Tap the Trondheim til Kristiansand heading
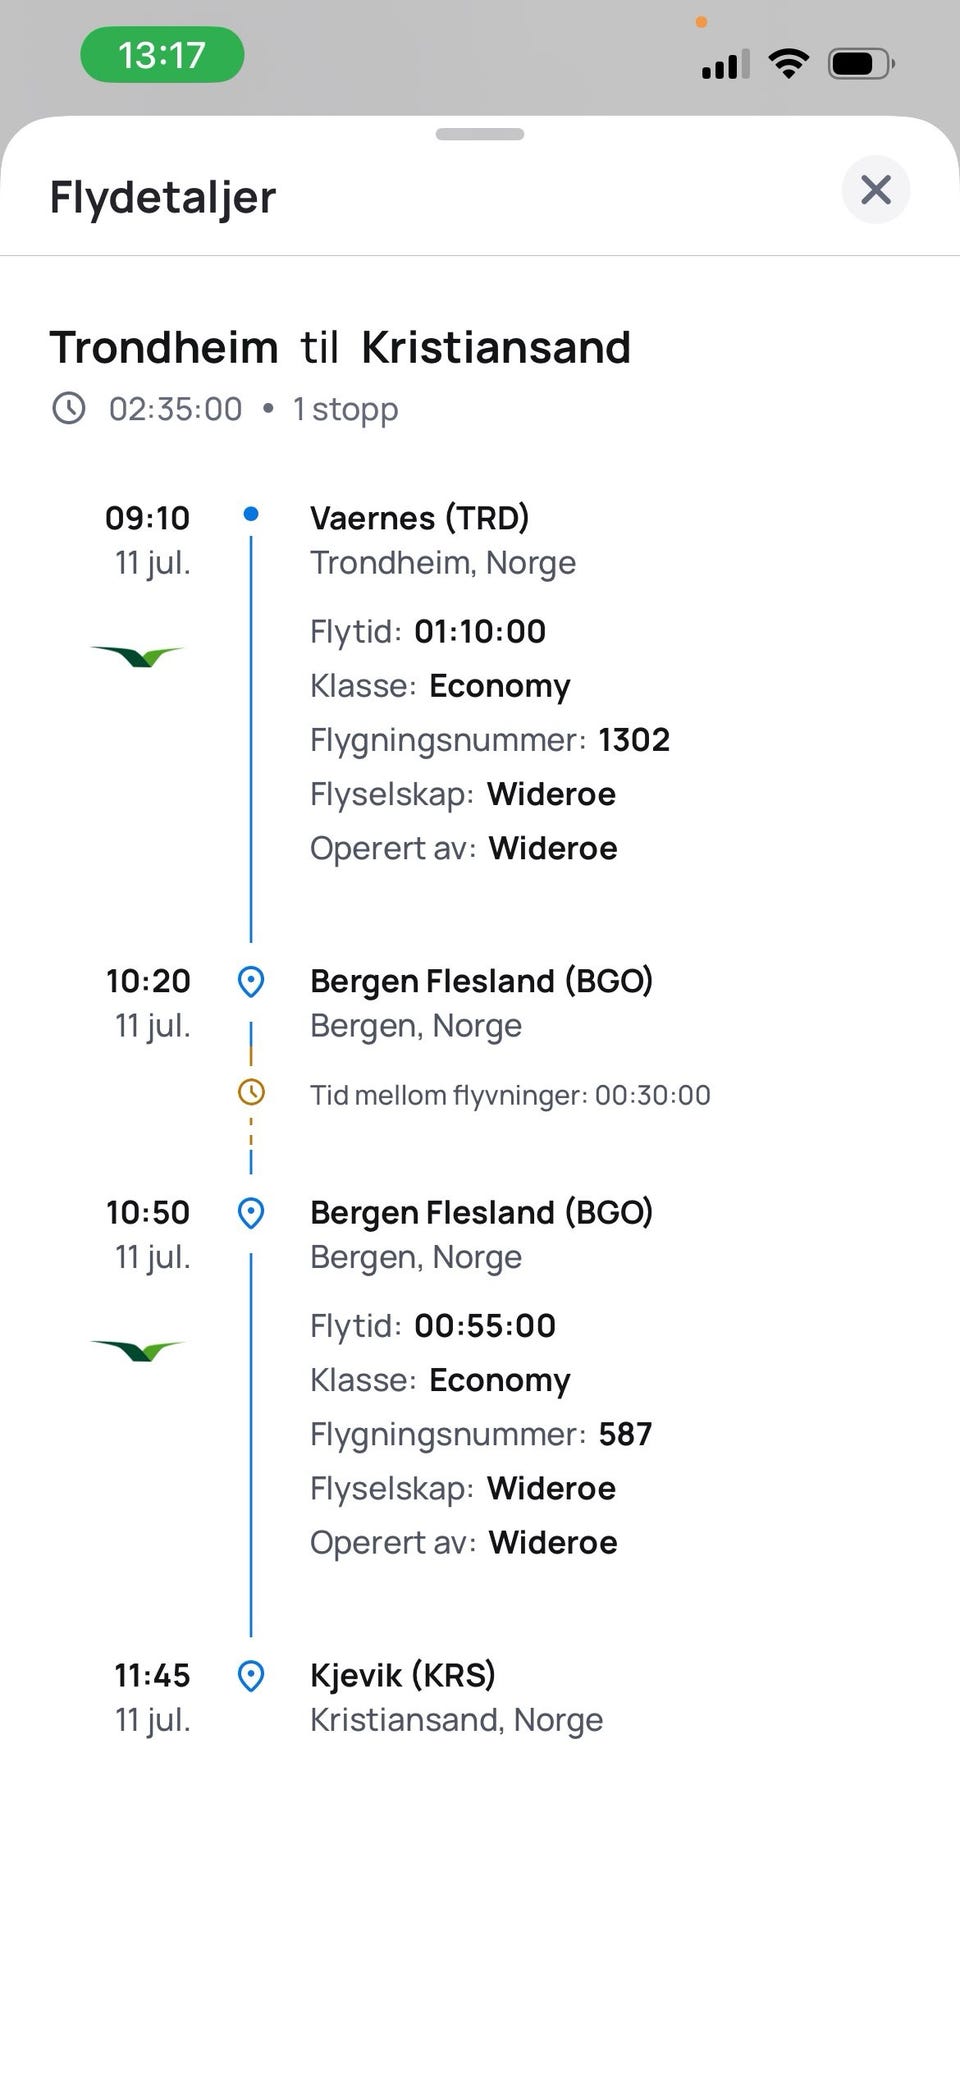 click(x=341, y=348)
